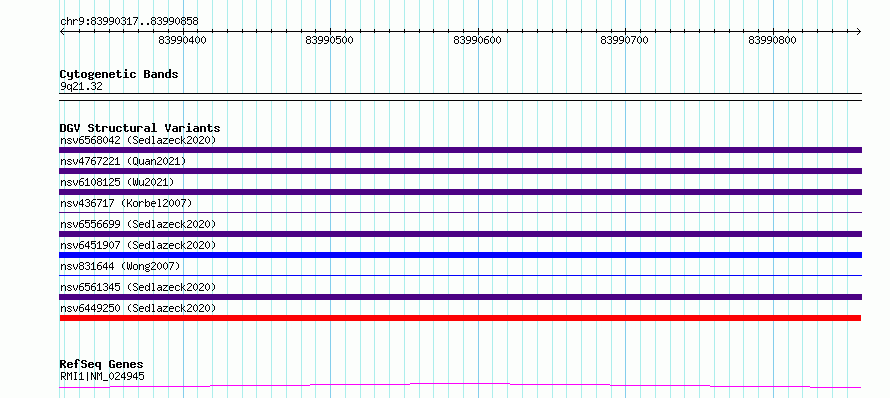Click the 83990800 ruler position
This screenshot has height=398, width=890.
[773, 40]
